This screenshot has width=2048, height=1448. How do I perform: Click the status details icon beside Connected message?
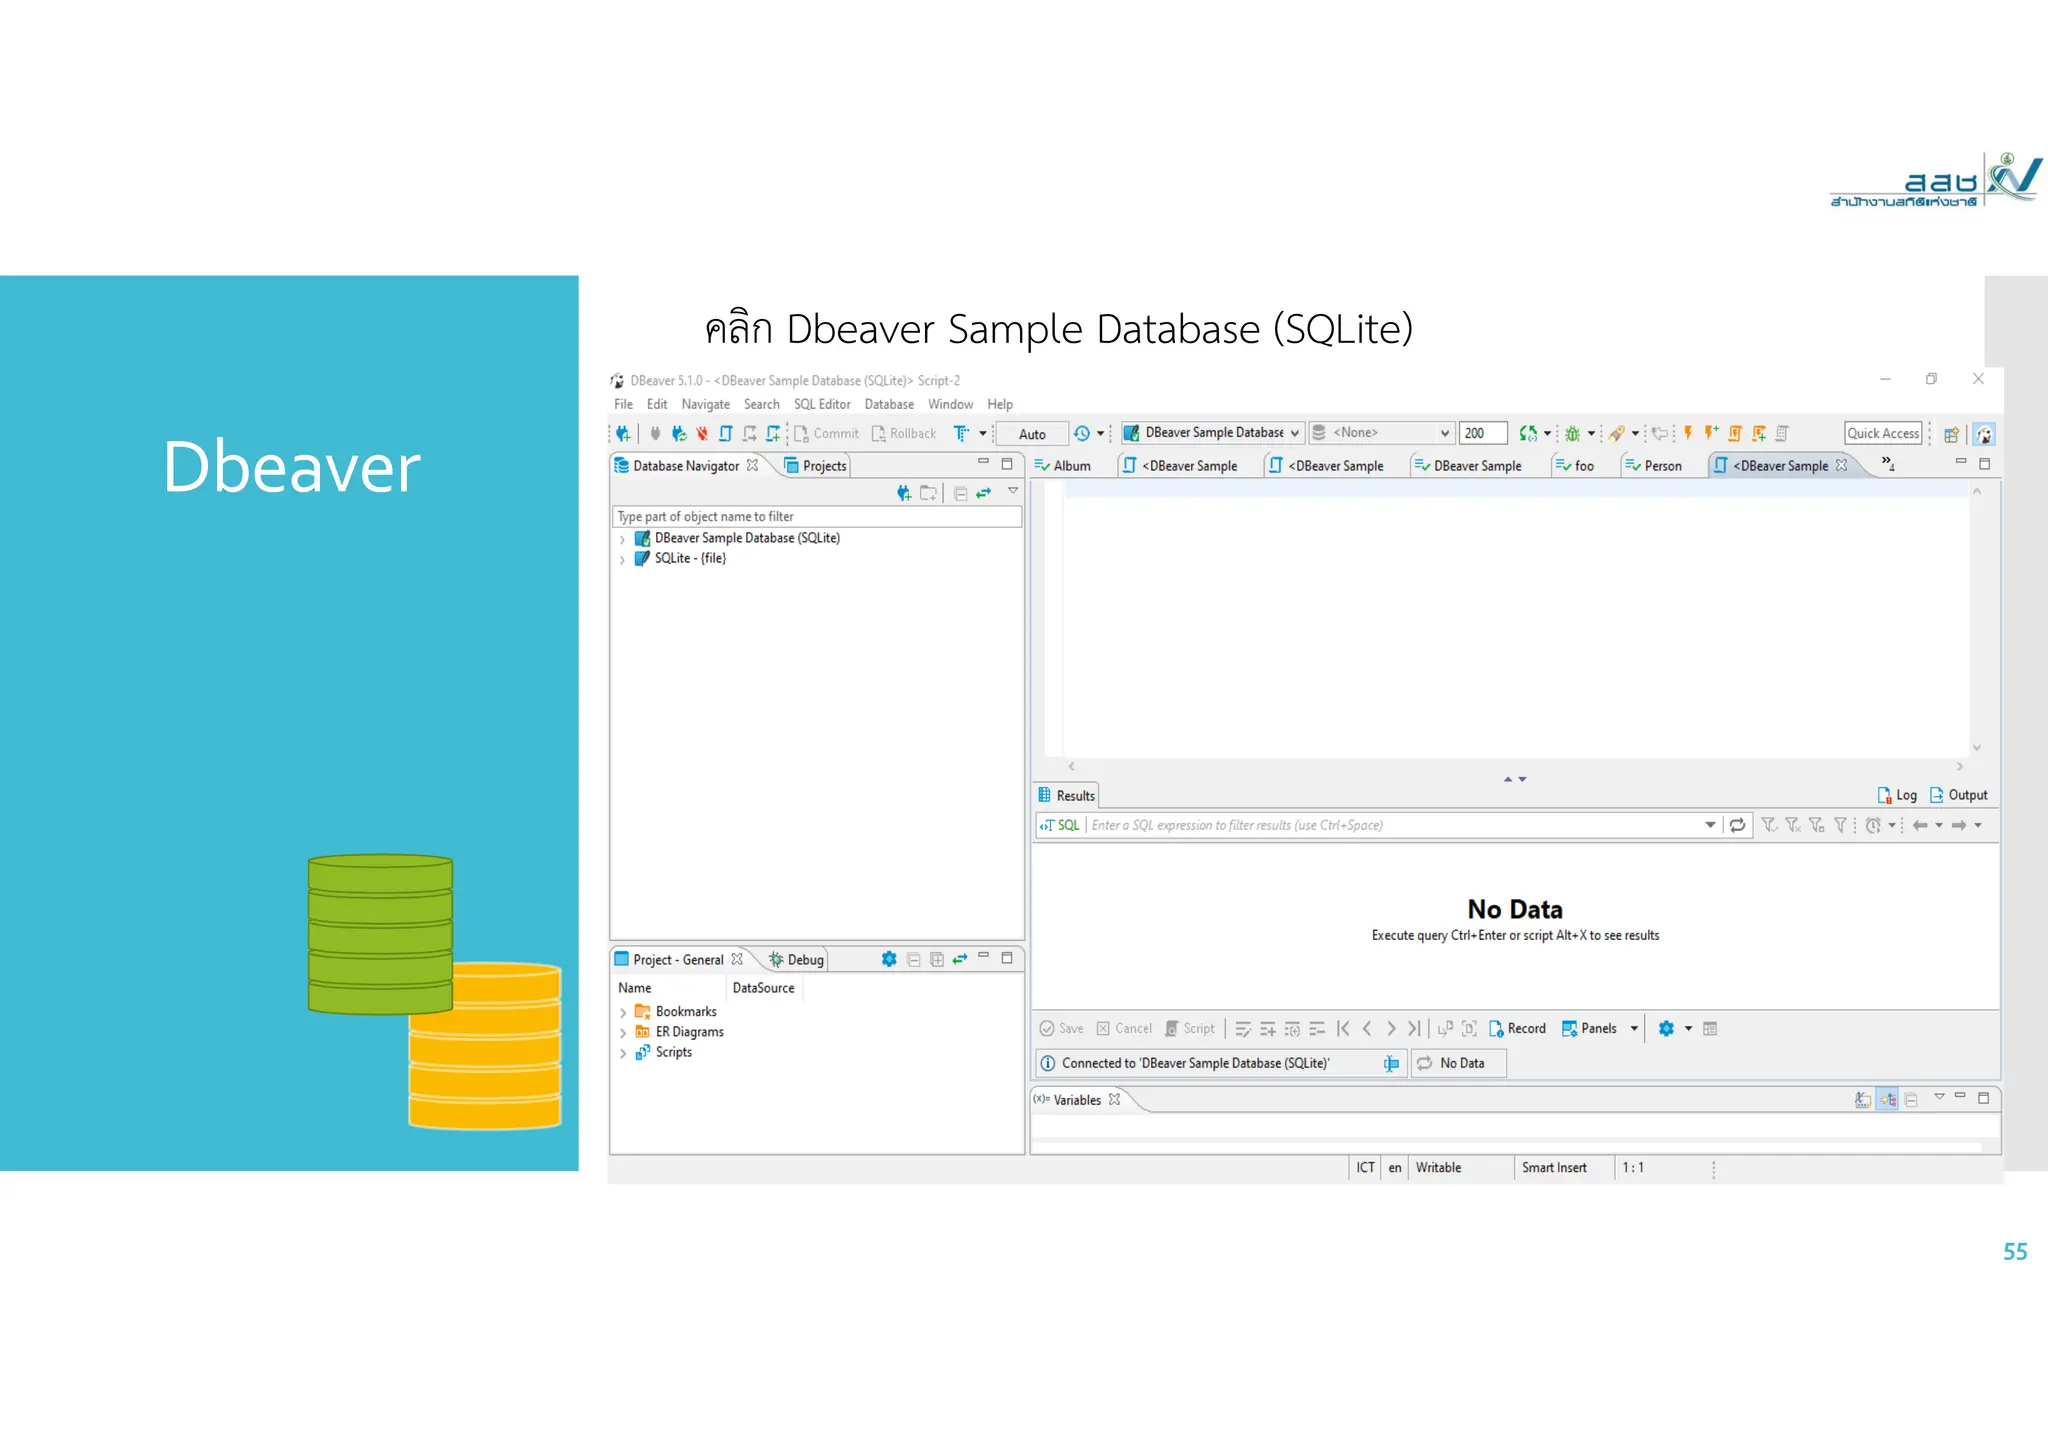pyautogui.click(x=1391, y=1063)
